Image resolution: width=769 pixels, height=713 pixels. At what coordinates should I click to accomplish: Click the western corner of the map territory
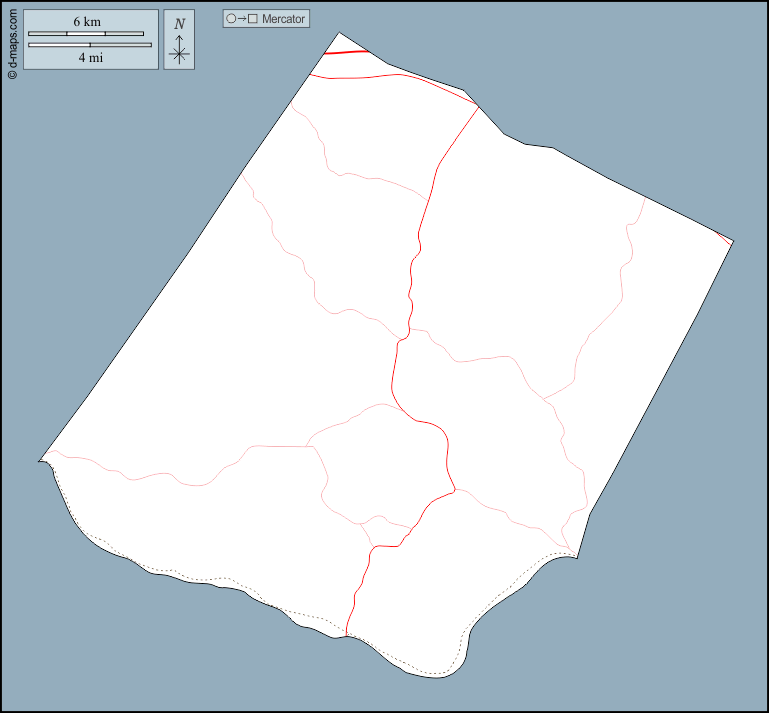point(42,459)
